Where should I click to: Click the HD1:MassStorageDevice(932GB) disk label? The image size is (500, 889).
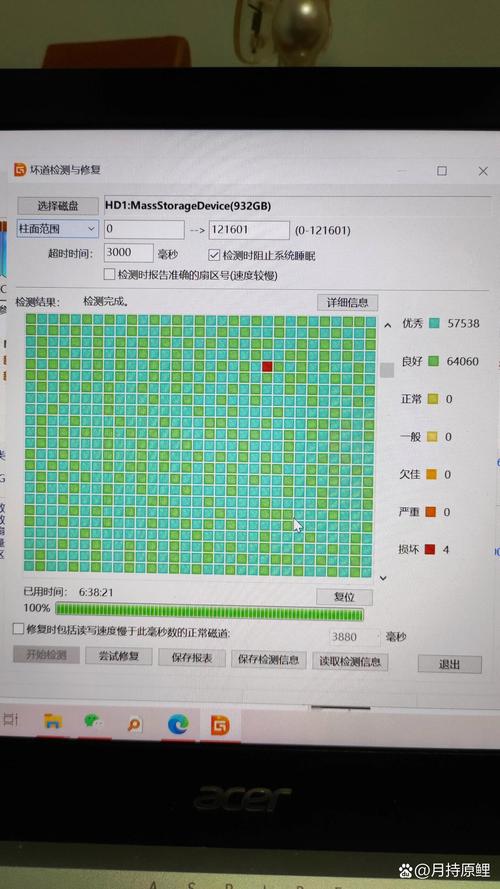point(188,206)
